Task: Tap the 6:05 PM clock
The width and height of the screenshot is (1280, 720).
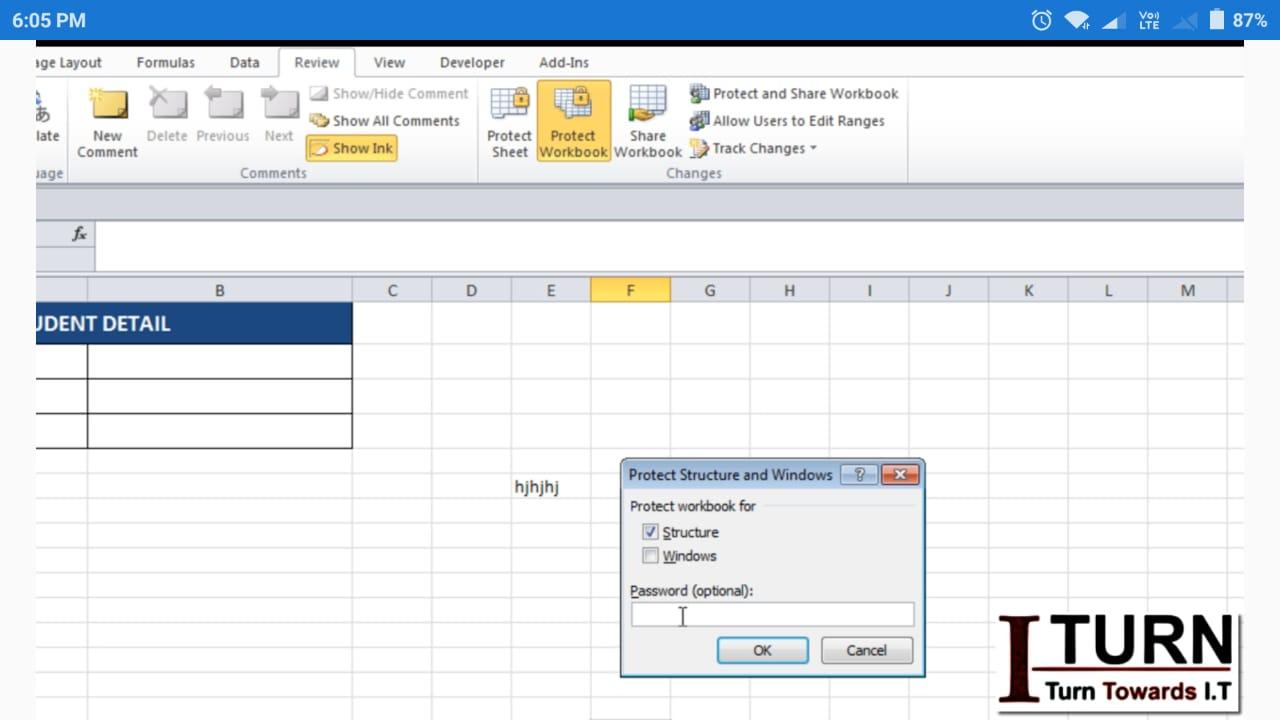Action: pos(49,20)
